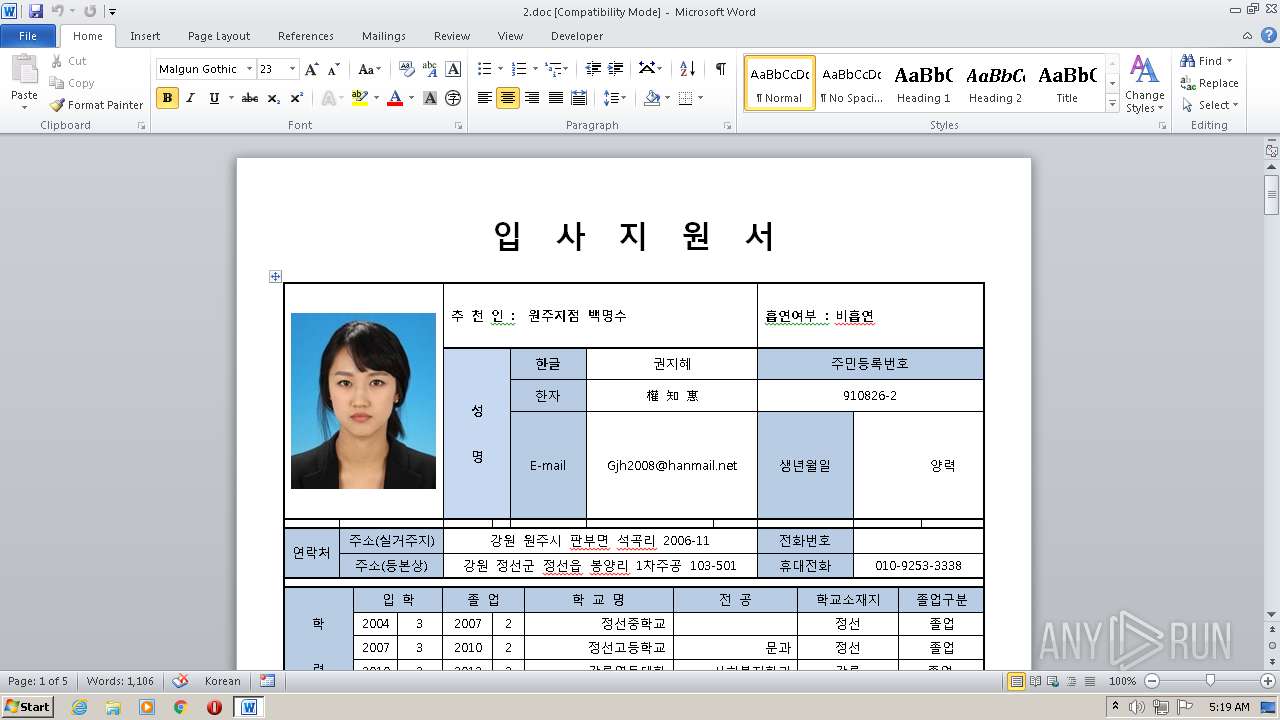Apply superscript formatting

[297, 98]
